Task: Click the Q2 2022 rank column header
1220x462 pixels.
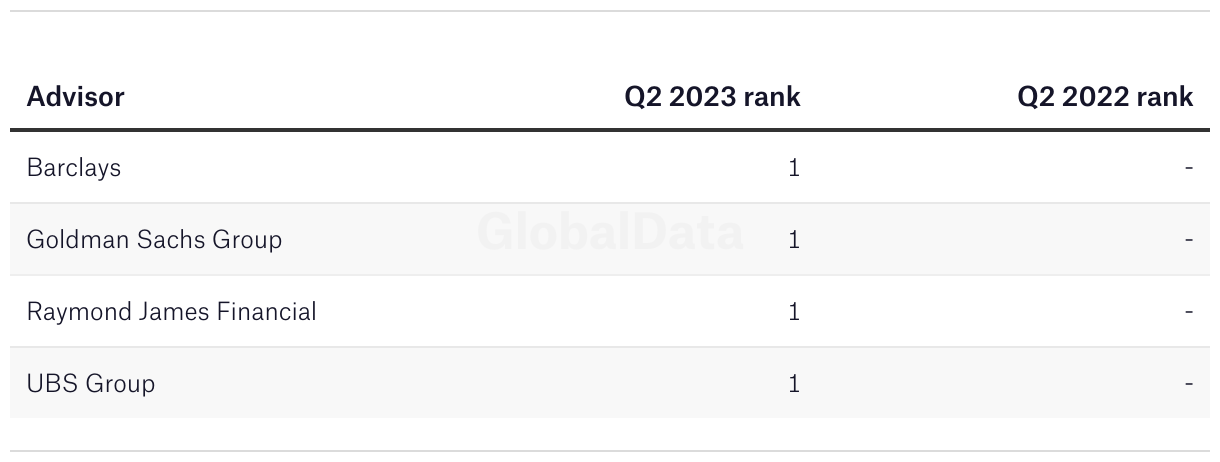Action: tap(1105, 97)
